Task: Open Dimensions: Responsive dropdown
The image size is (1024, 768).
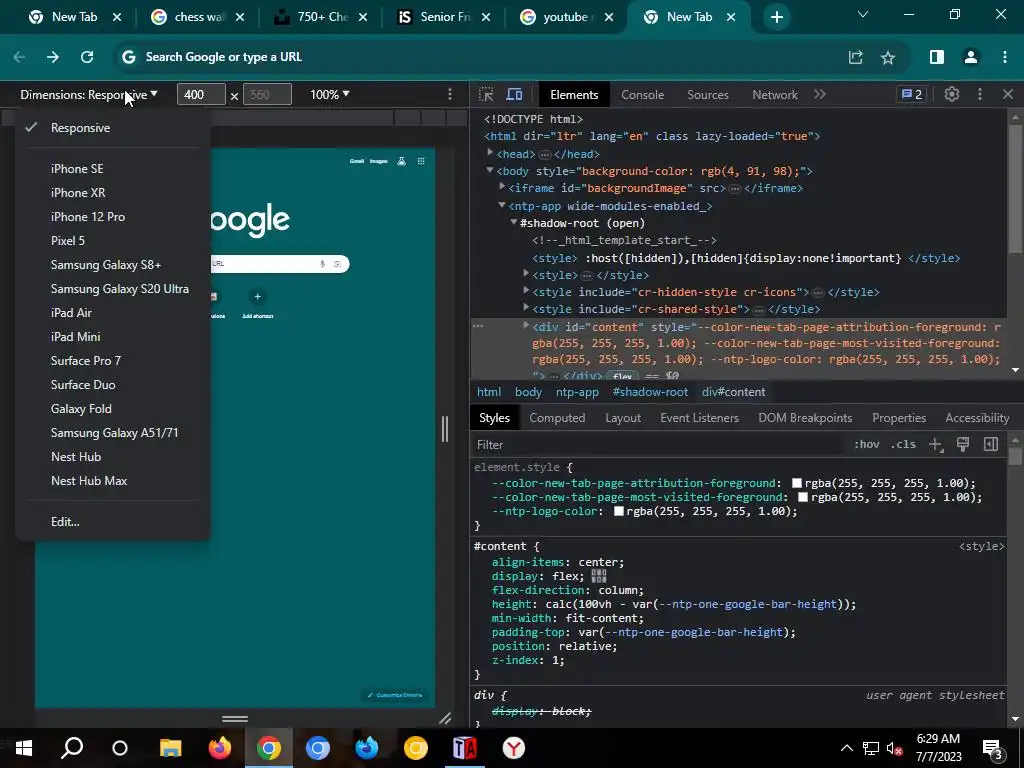Action: [89, 95]
